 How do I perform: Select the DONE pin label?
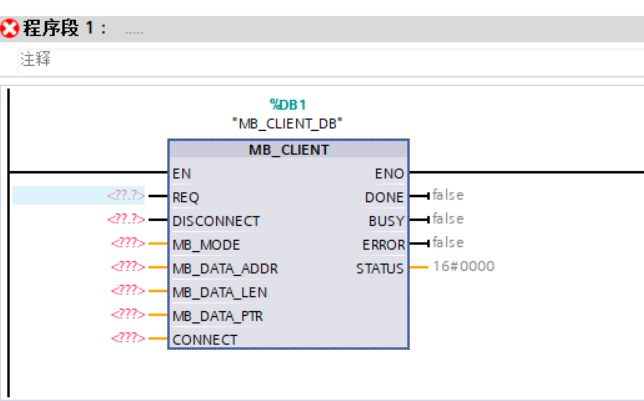click(x=384, y=198)
